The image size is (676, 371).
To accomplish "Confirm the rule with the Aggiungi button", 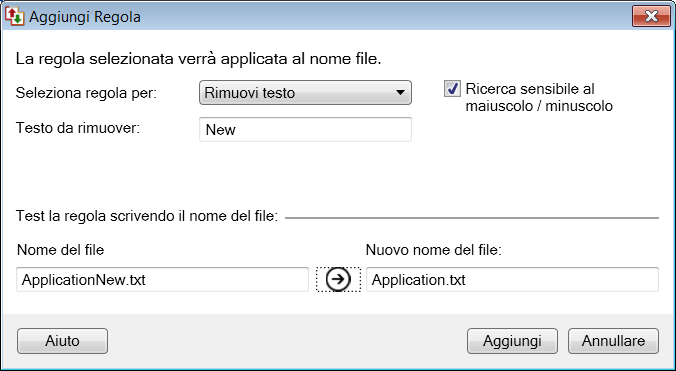I will point(512,341).
